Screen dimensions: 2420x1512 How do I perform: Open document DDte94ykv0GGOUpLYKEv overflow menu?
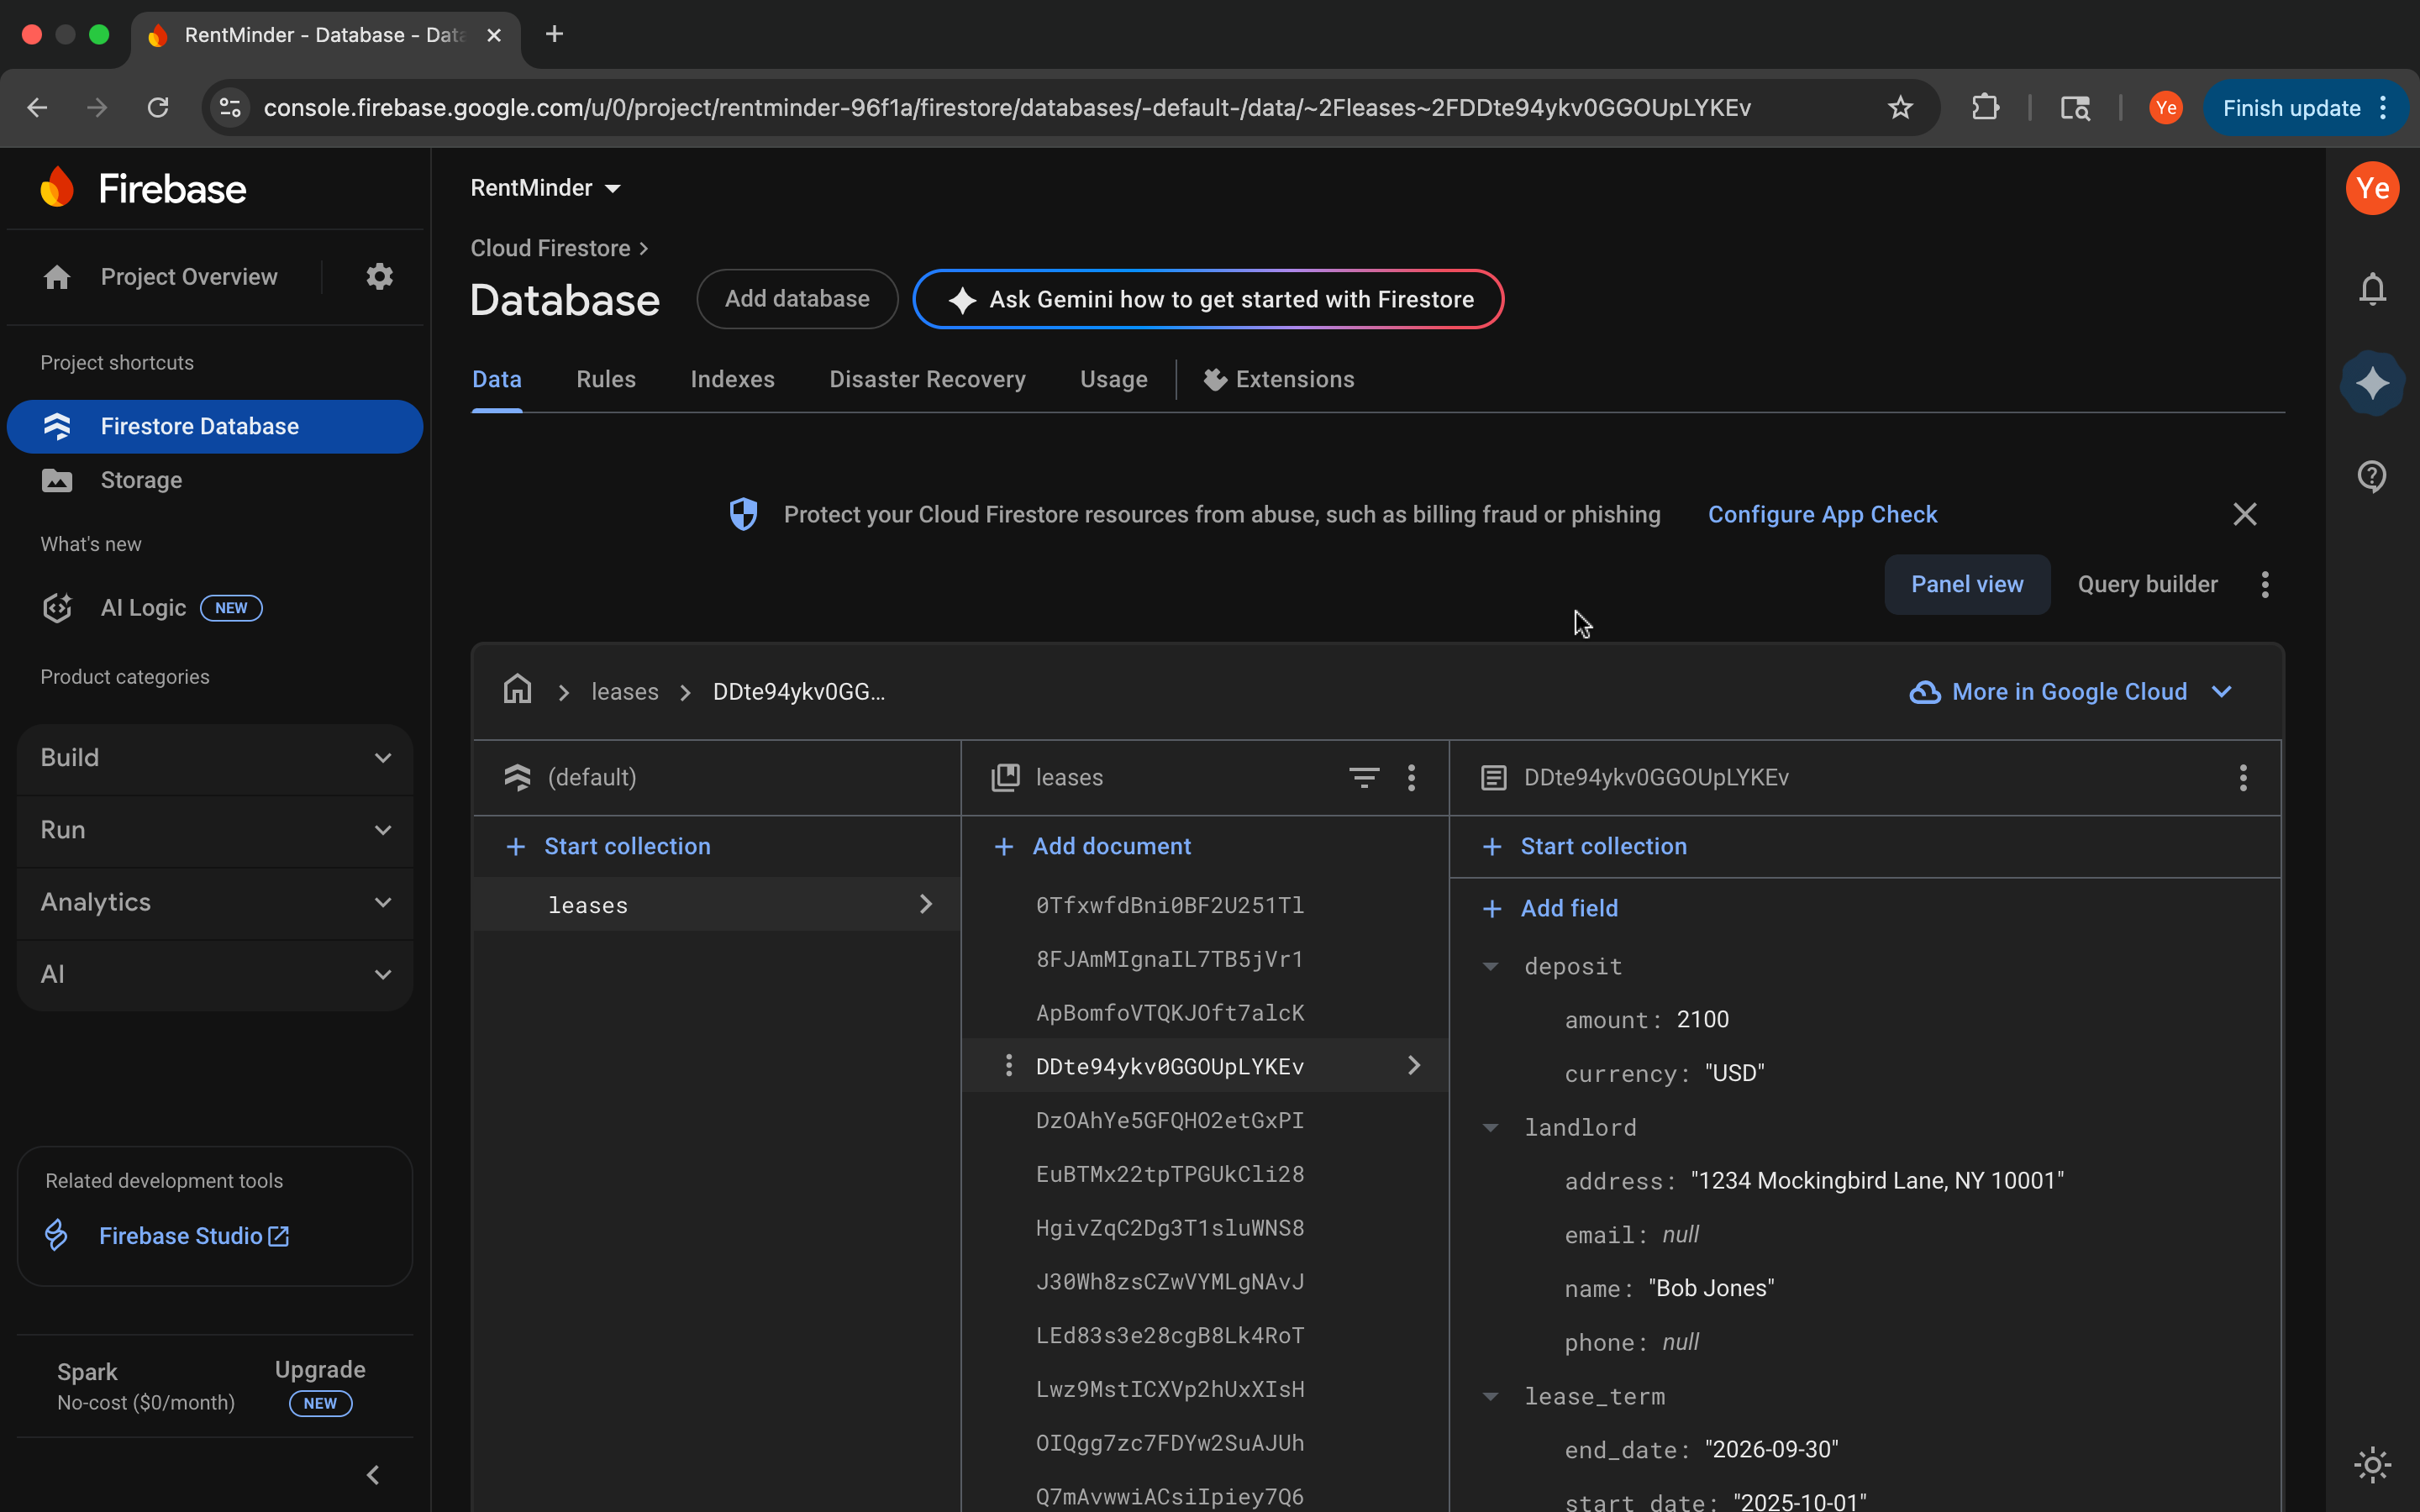(x=2243, y=777)
